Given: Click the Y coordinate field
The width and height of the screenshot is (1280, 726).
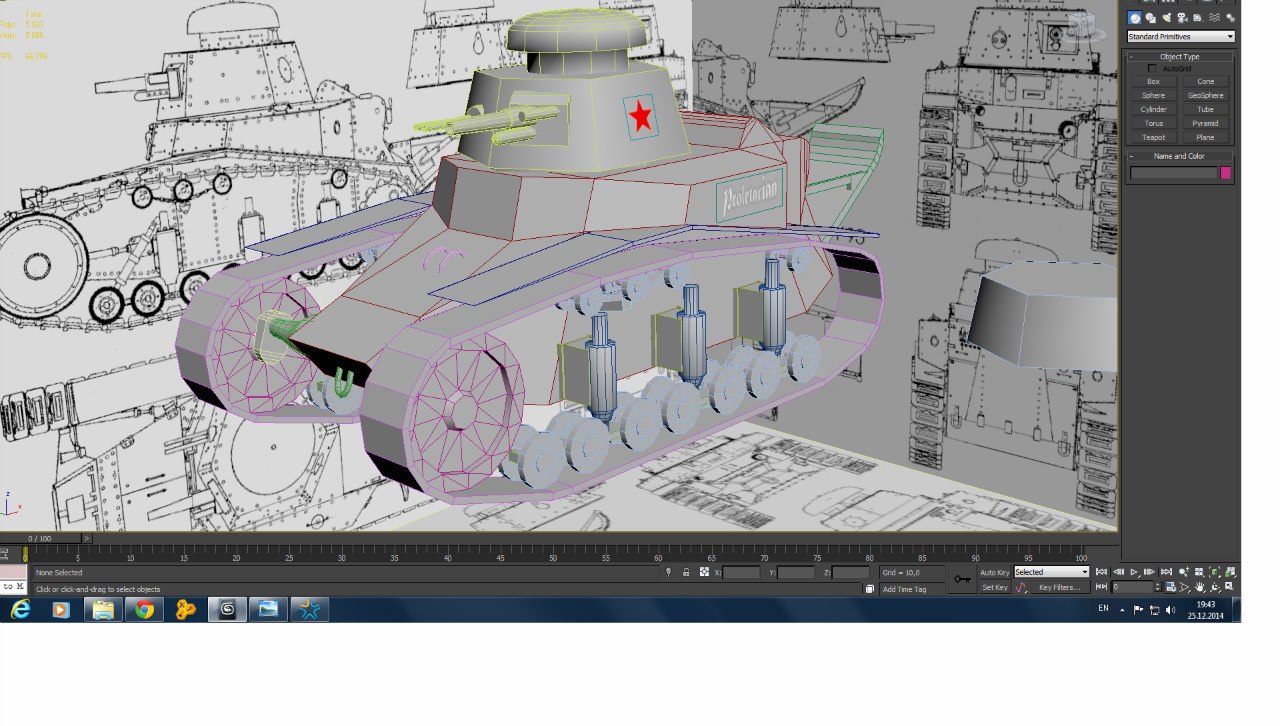Looking at the screenshot, I should click(796, 573).
